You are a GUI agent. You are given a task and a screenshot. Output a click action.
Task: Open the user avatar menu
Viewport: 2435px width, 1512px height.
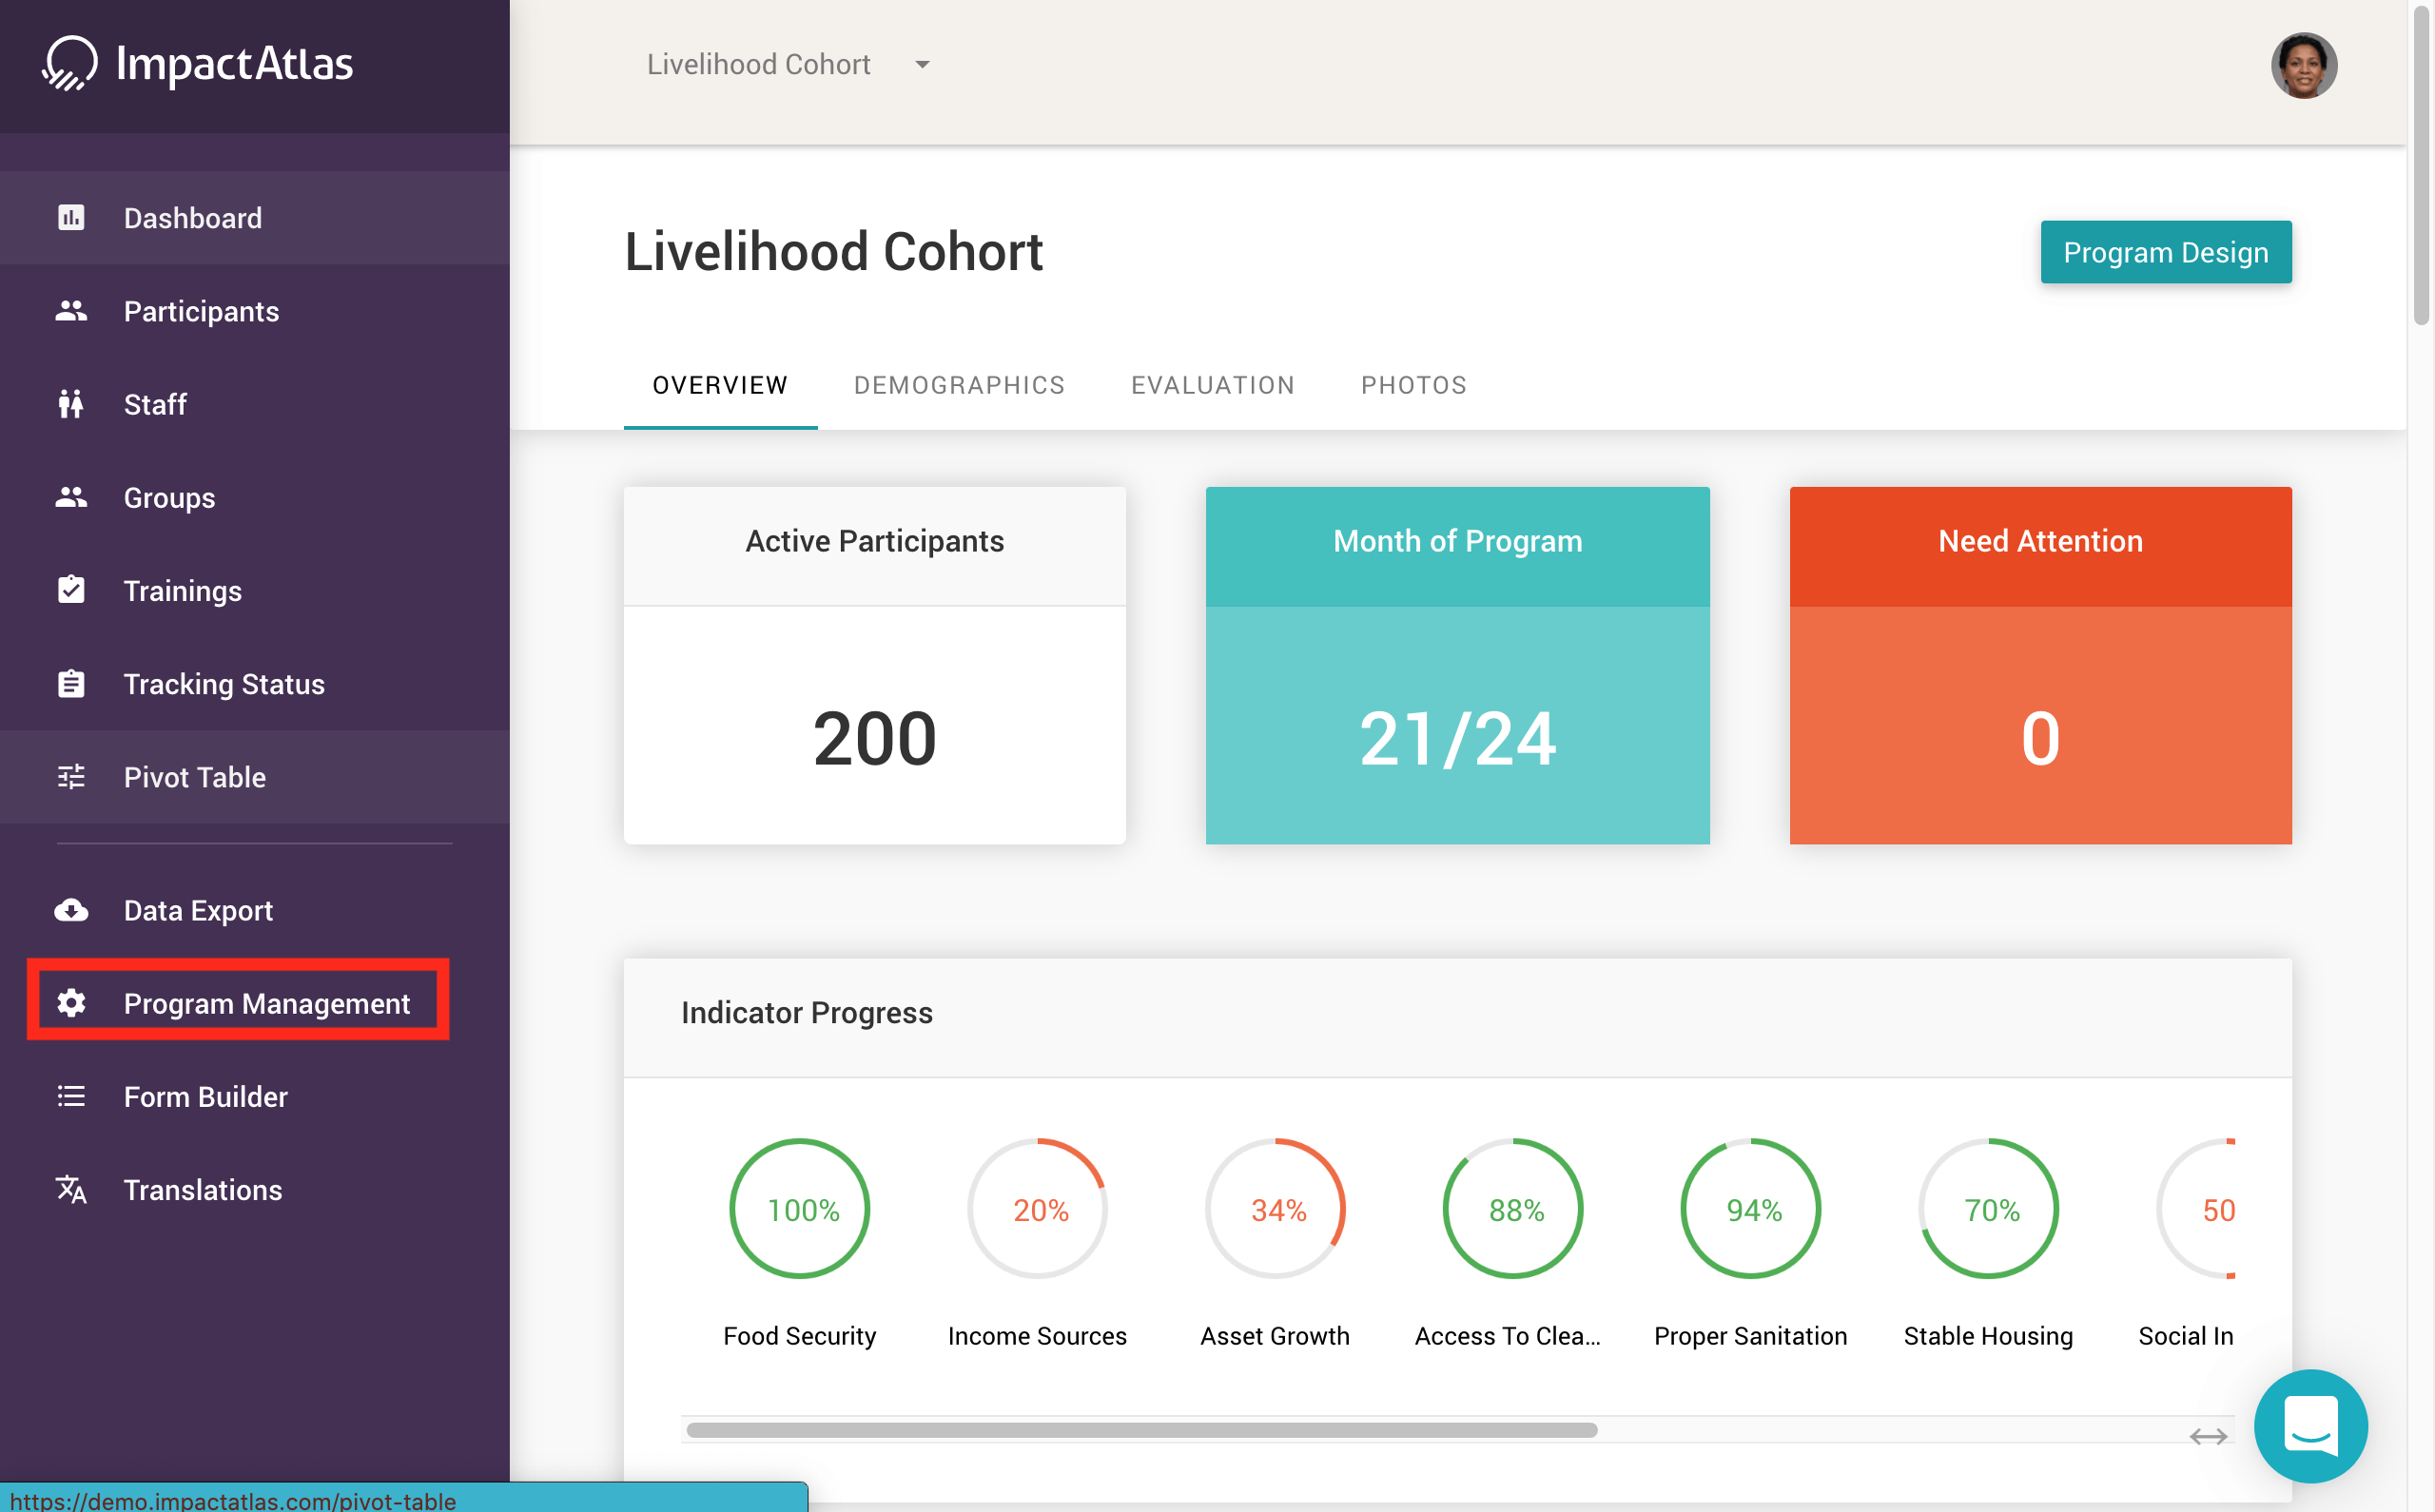pos(2303,65)
